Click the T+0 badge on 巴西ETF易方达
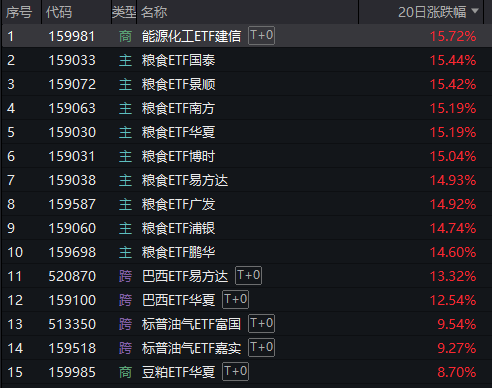This screenshot has width=492, height=388. [248, 275]
